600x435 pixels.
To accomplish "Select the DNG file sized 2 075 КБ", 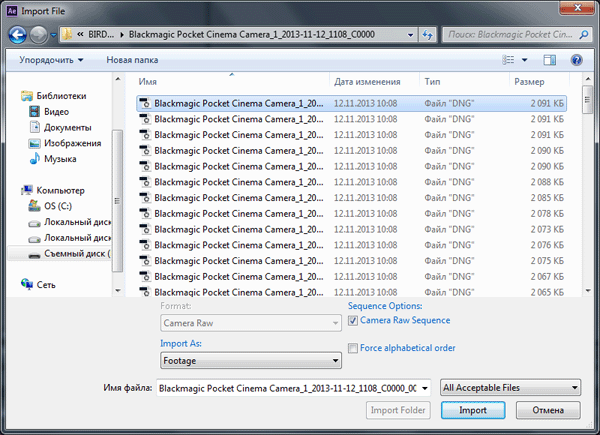I will 351,261.
